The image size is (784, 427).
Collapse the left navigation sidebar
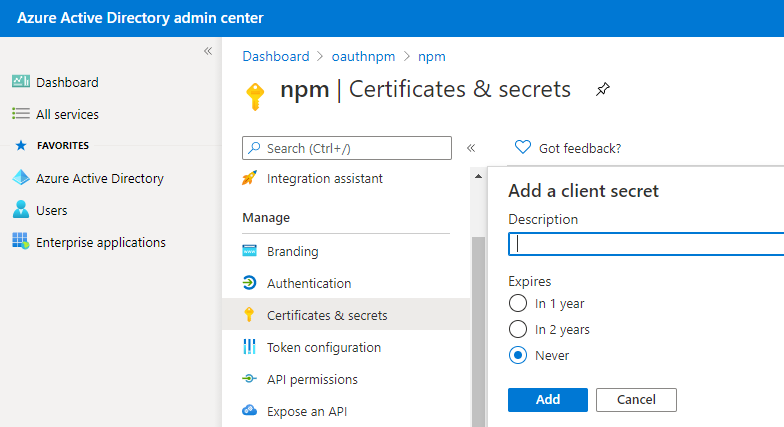pyautogui.click(x=208, y=51)
